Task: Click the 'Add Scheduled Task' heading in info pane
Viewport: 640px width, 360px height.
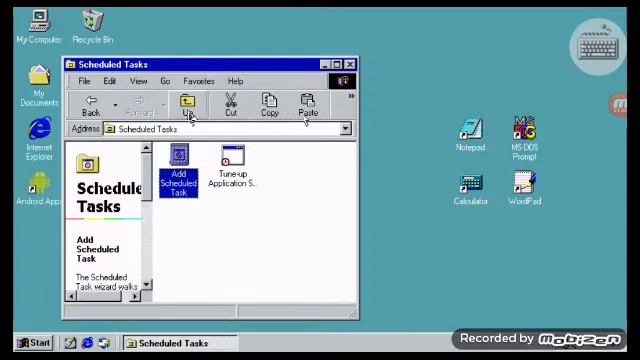Action: (x=98, y=249)
